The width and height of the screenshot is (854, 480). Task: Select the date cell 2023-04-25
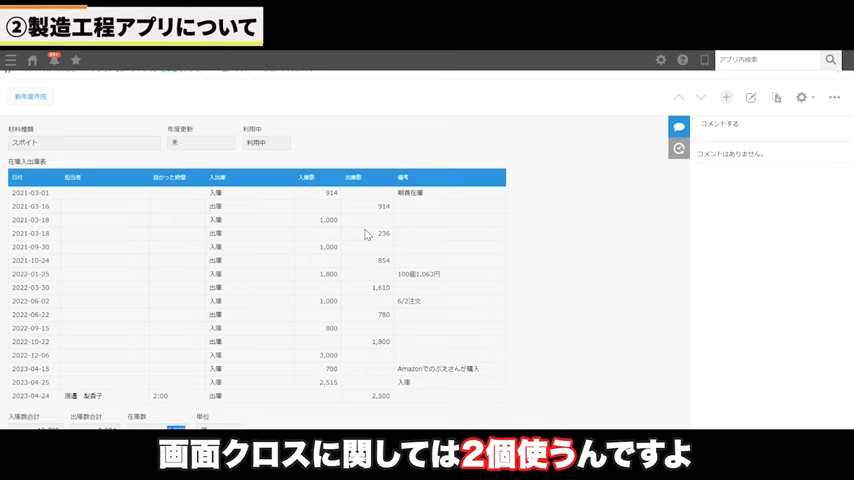(30, 382)
